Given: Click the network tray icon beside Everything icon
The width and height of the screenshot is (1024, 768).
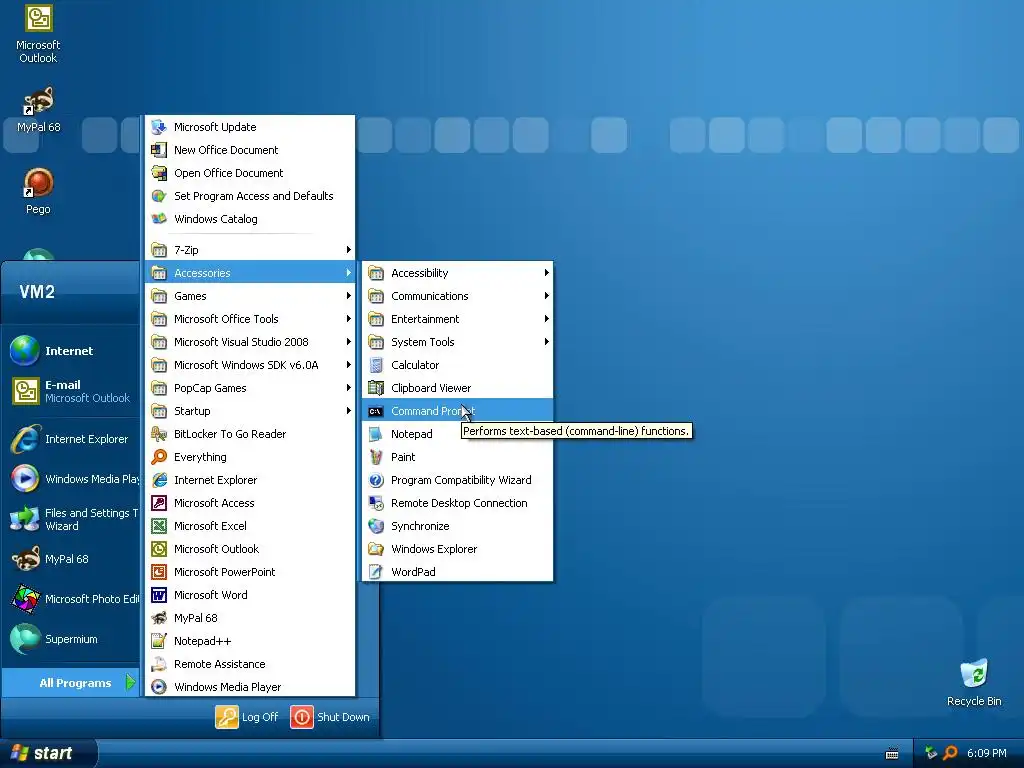Looking at the screenshot, I should click(931, 753).
